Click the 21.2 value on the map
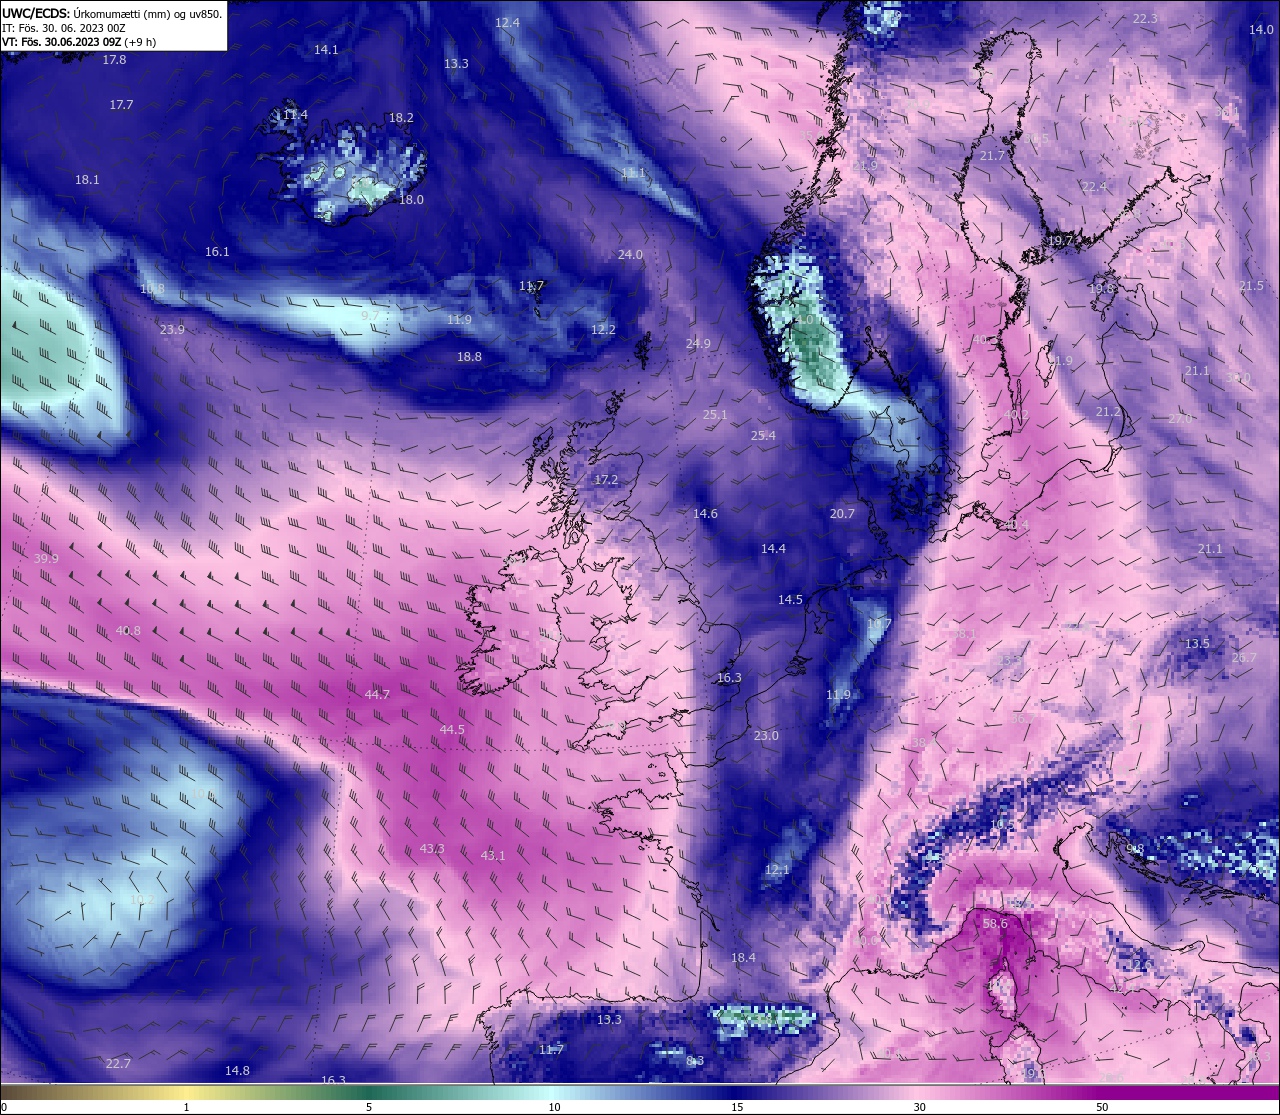 point(1108,412)
